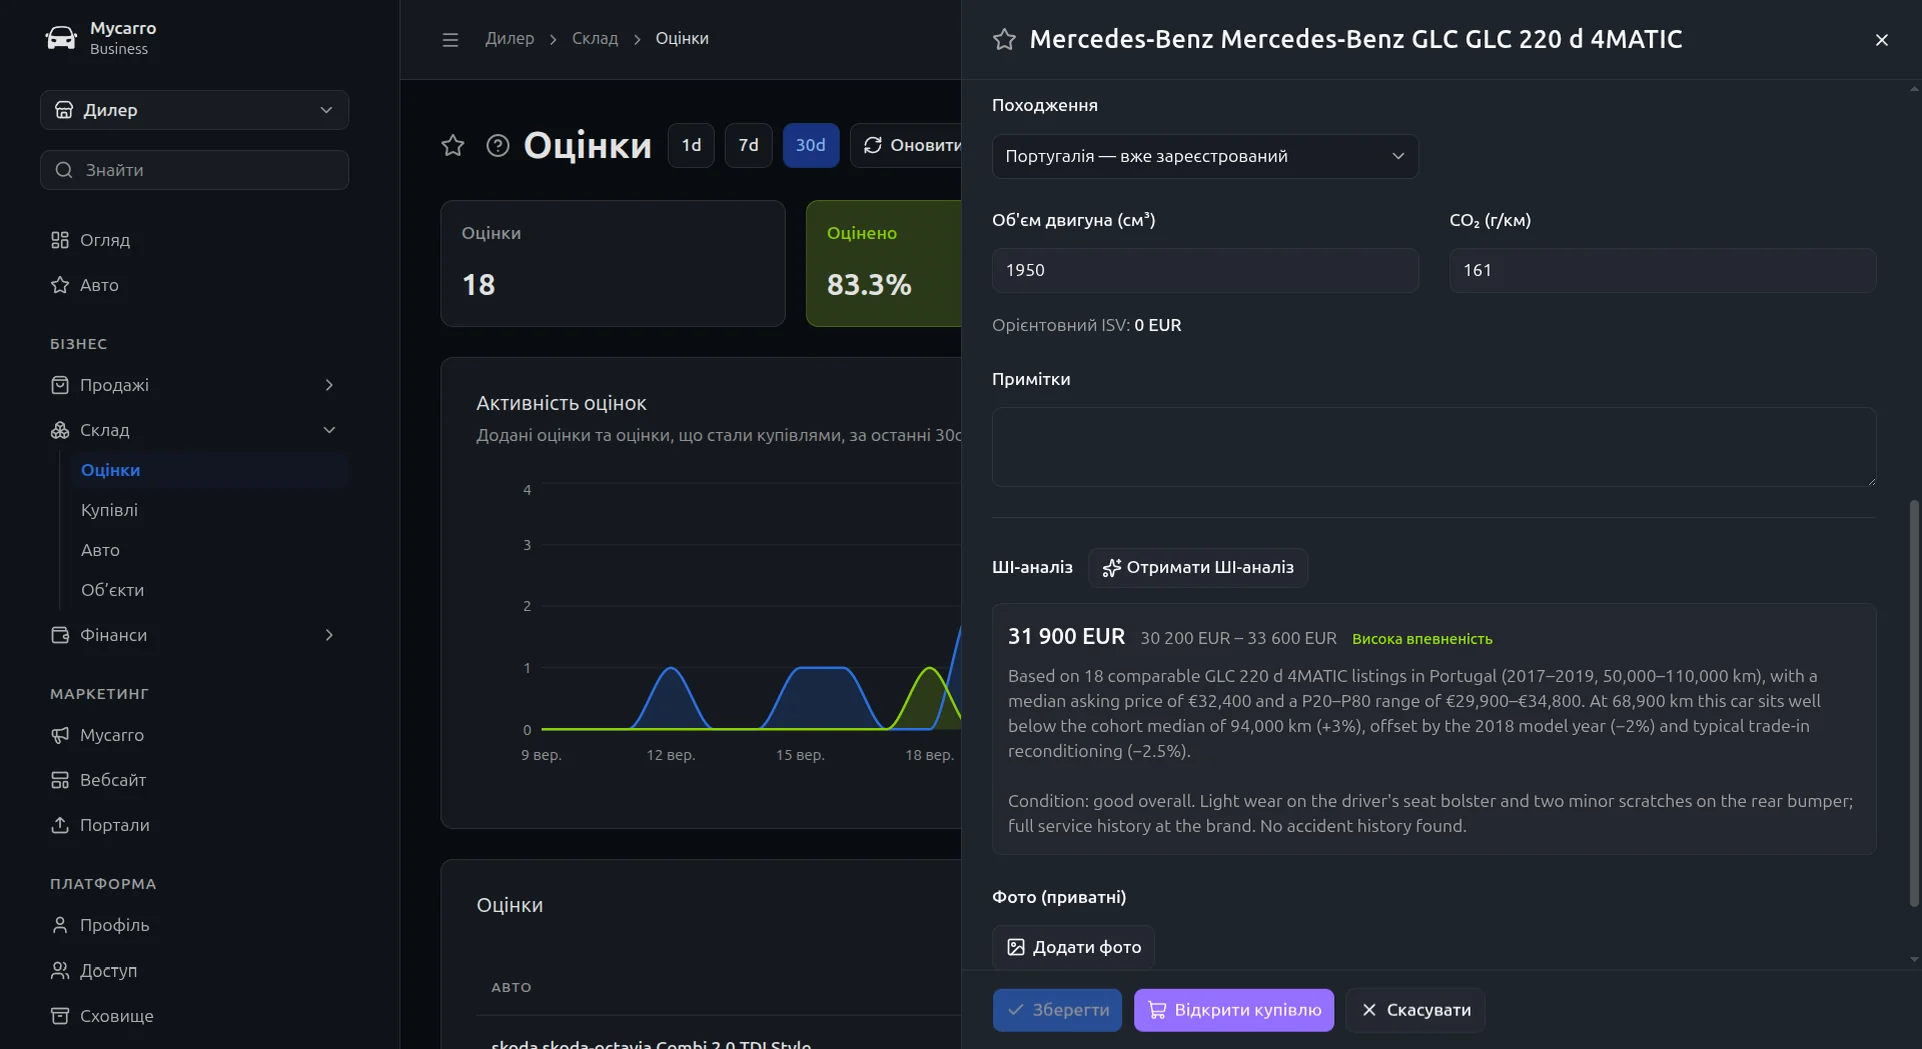Select the 30d period
Image resolution: width=1922 pixels, height=1049 pixels.
(810, 146)
